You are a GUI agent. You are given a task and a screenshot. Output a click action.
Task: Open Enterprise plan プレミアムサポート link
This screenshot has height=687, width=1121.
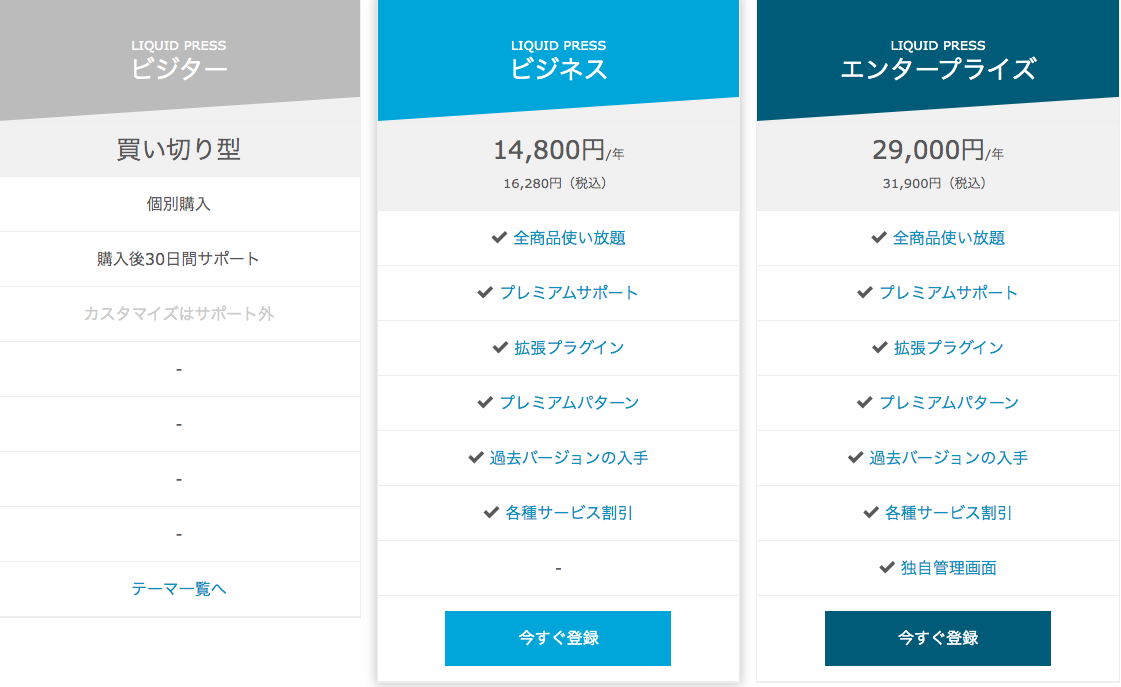948,293
